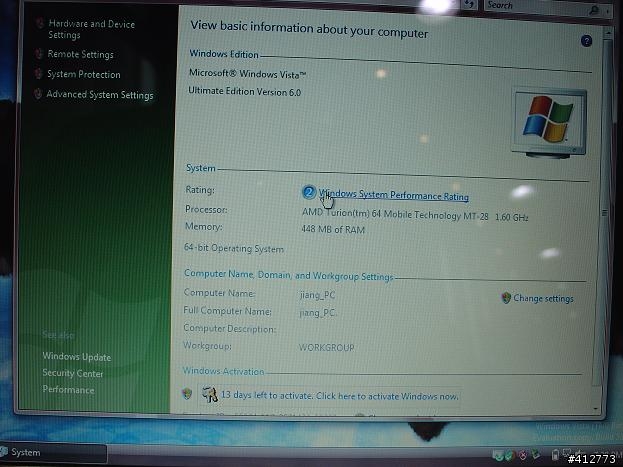The height and width of the screenshot is (467, 623).
Task: Click scroll down arrow of window scrollbar
Action: coord(596,409)
